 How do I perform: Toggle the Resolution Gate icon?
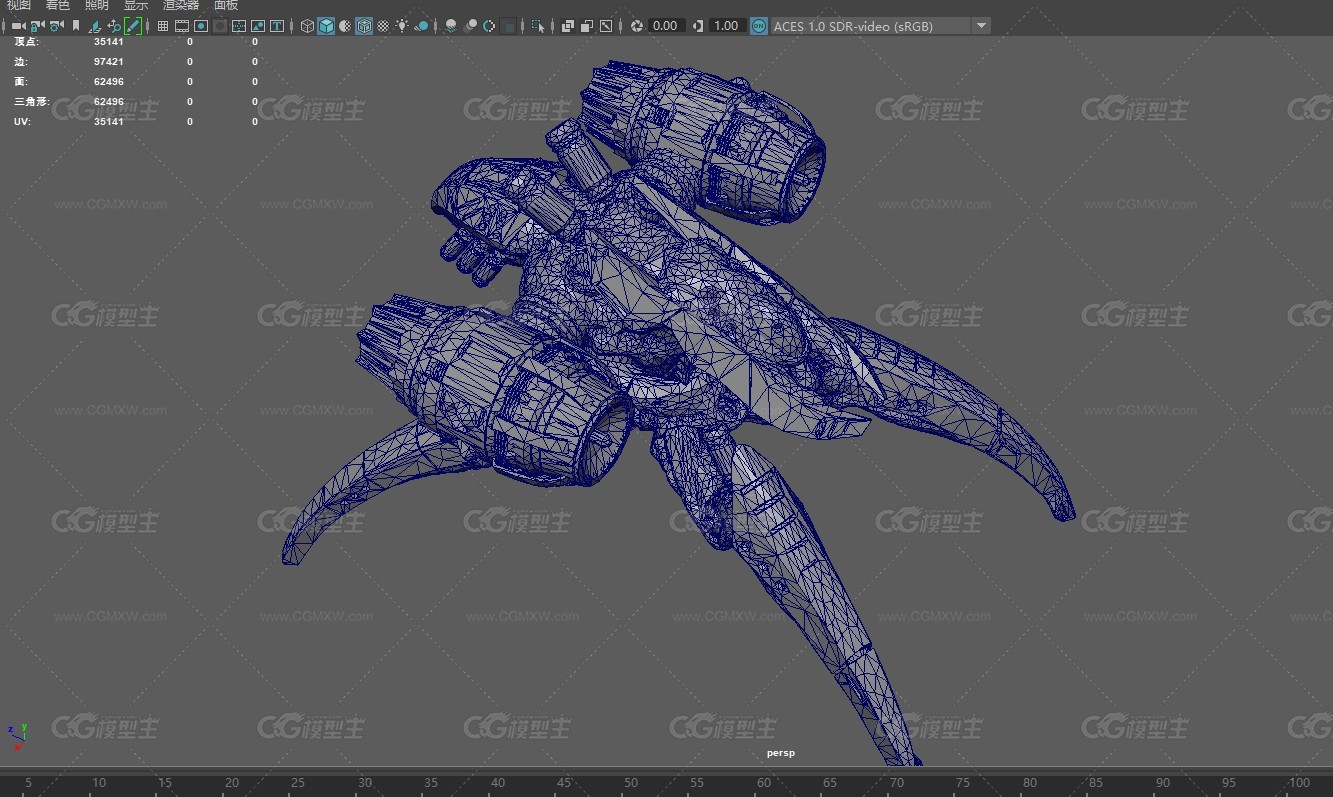click(x=200, y=26)
